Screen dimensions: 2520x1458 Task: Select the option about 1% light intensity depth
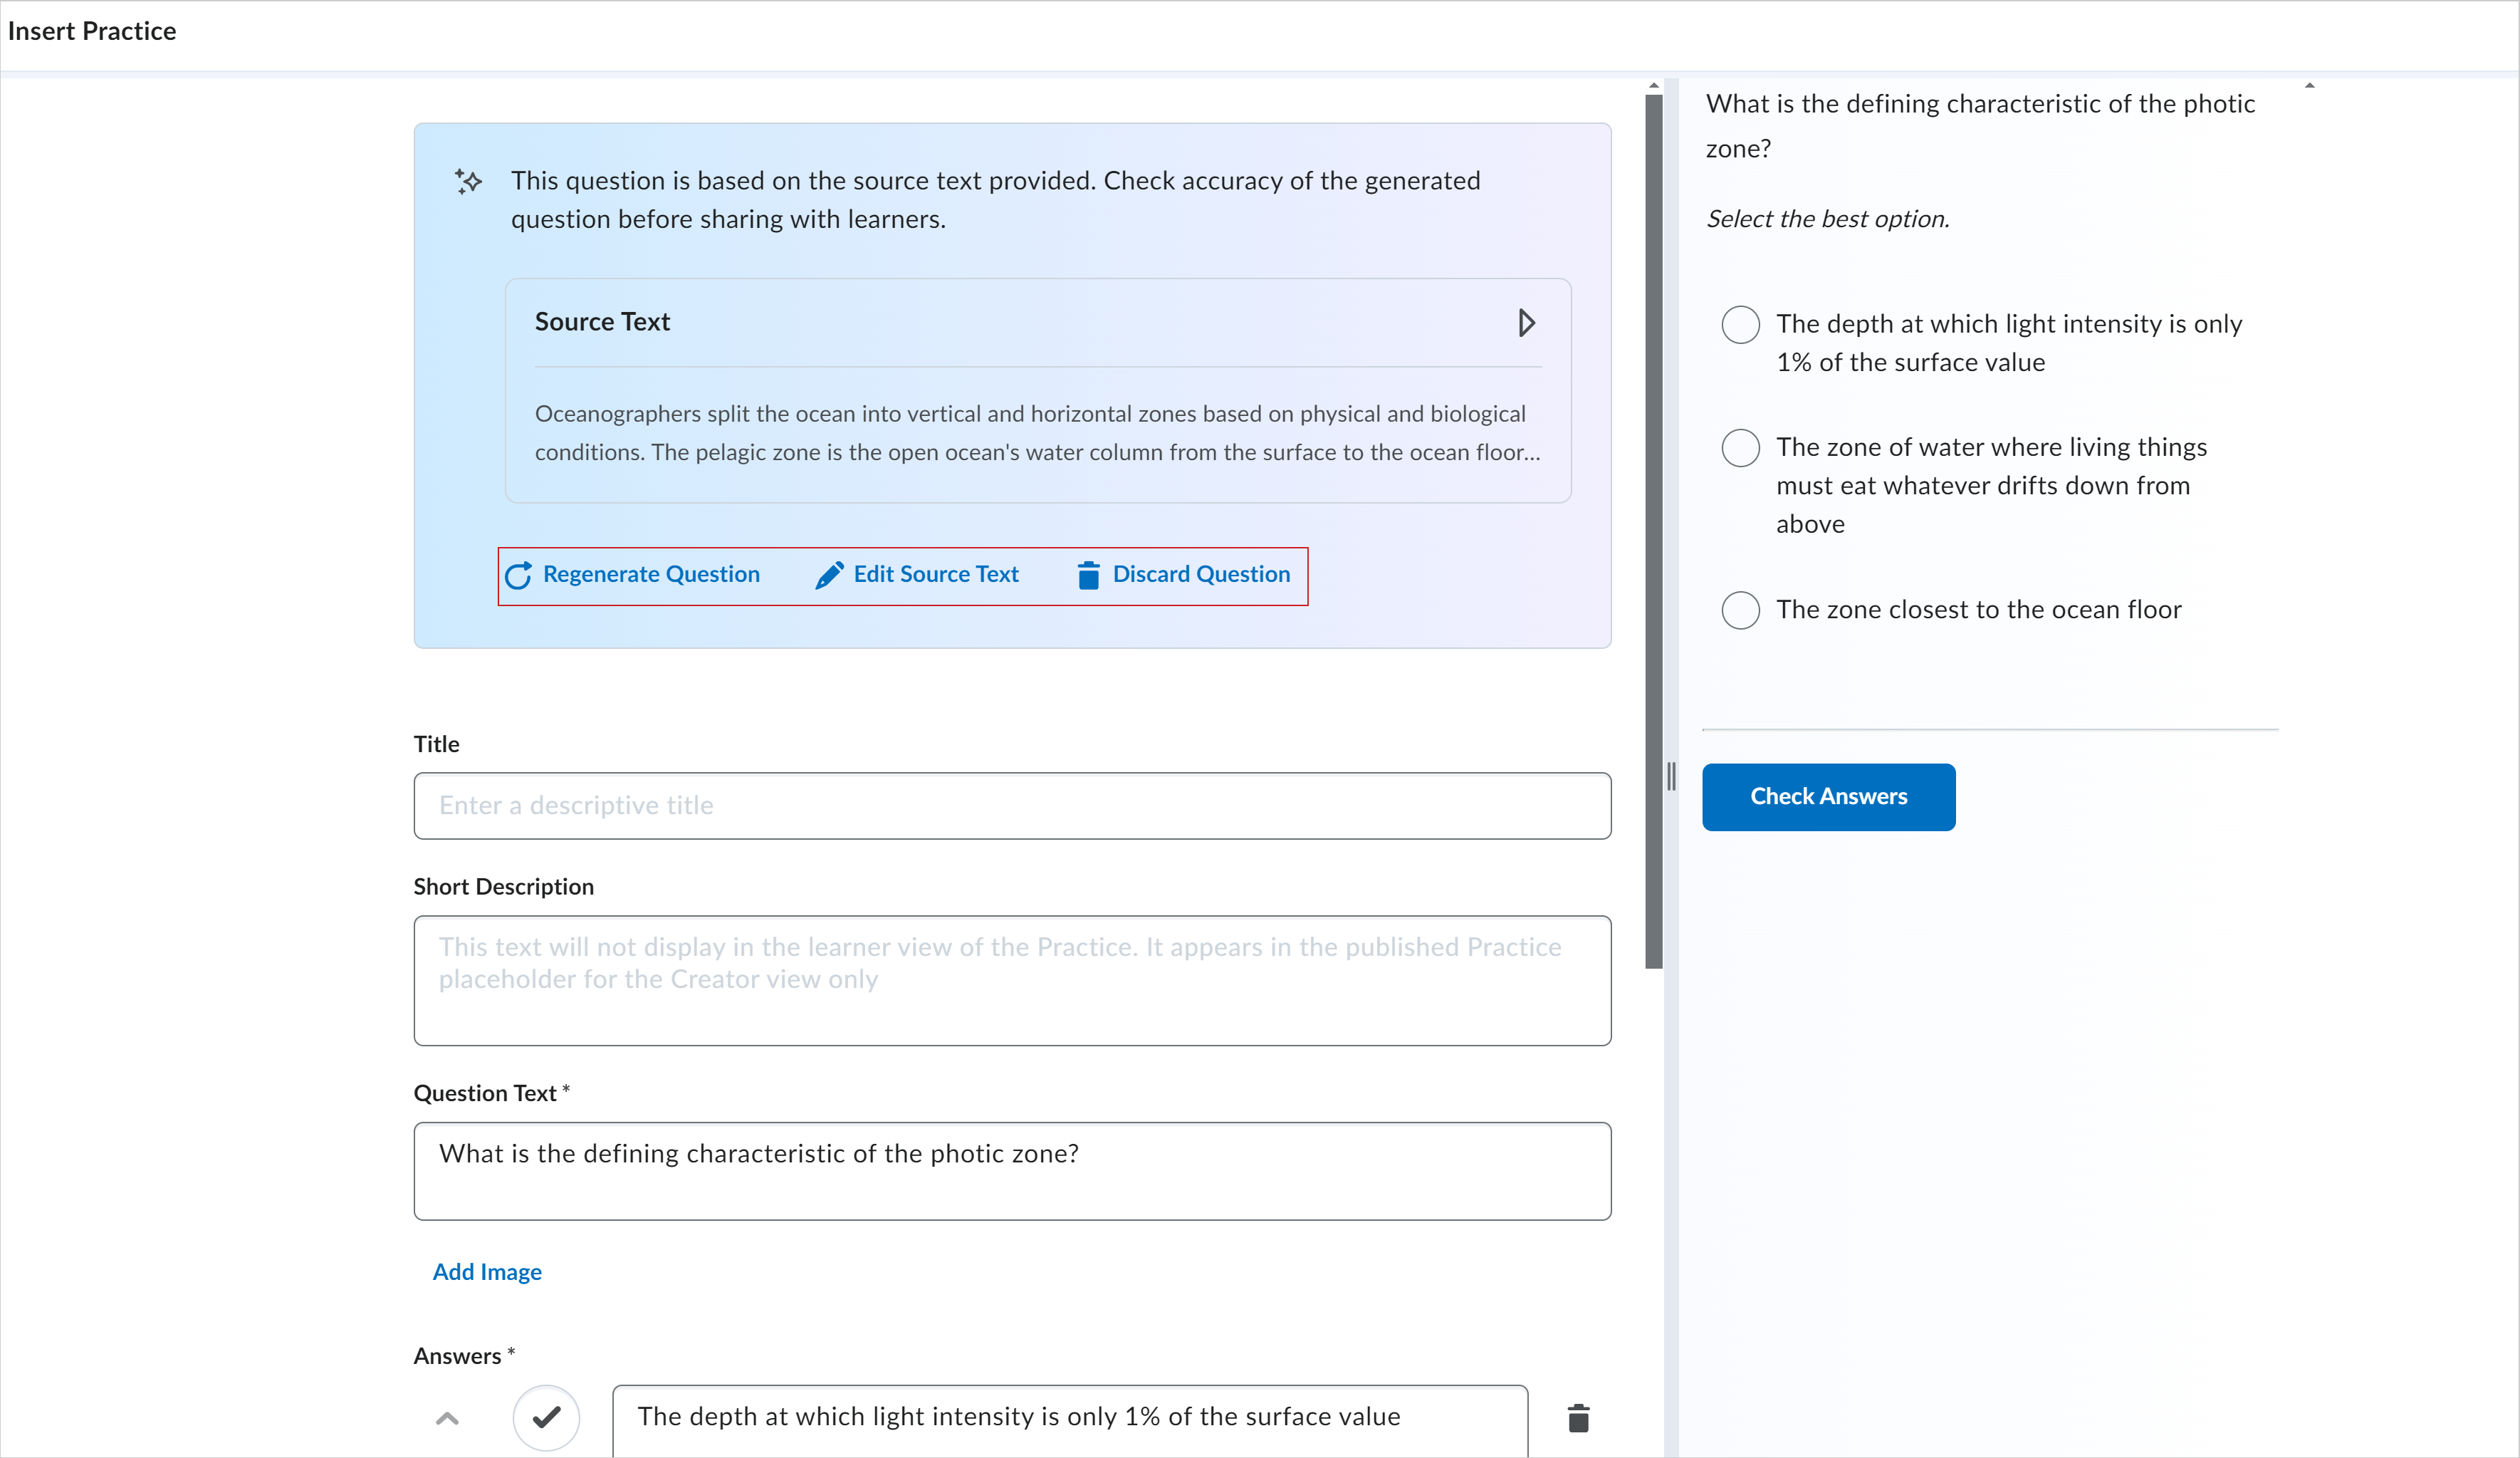click(1740, 325)
